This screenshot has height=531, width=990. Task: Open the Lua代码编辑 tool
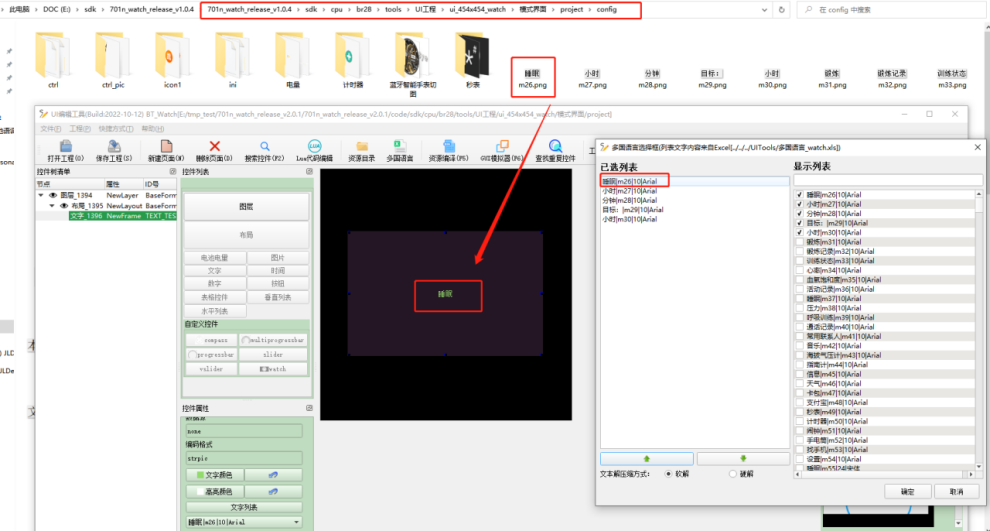(x=314, y=151)
